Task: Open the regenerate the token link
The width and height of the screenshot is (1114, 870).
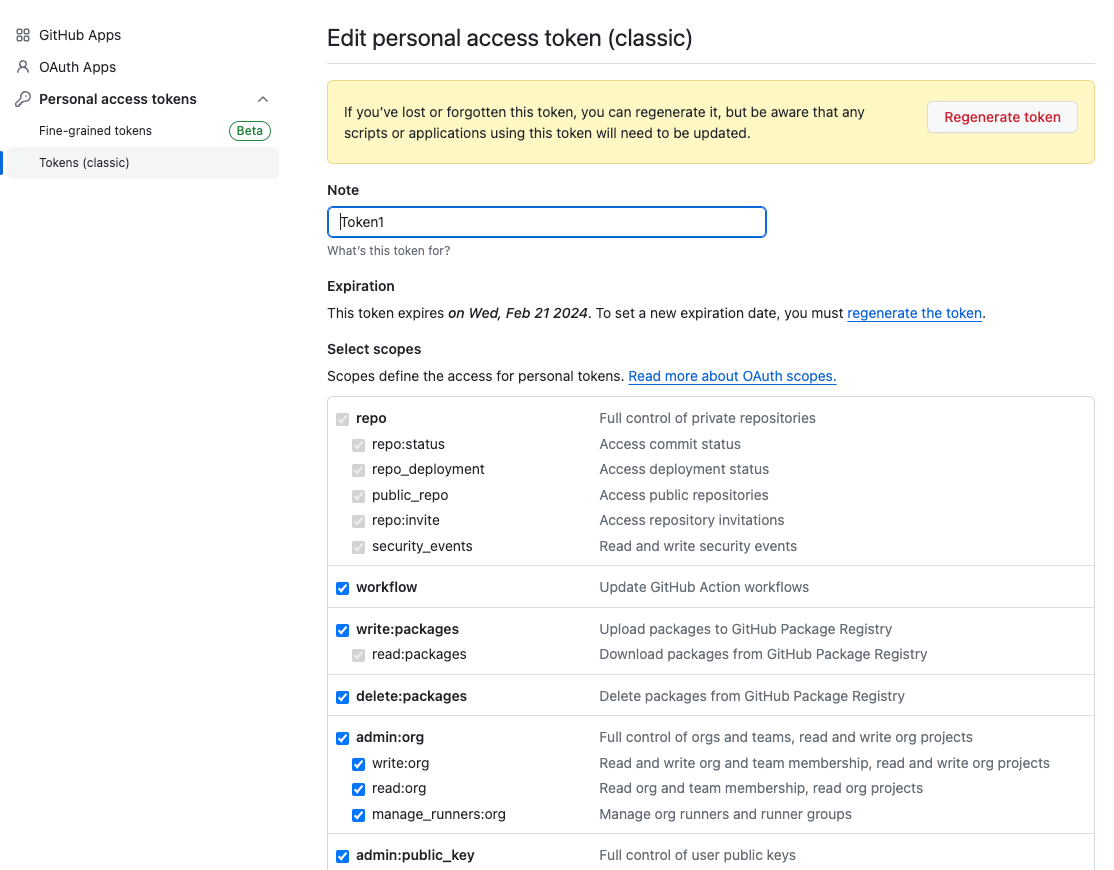Action: 914,313
